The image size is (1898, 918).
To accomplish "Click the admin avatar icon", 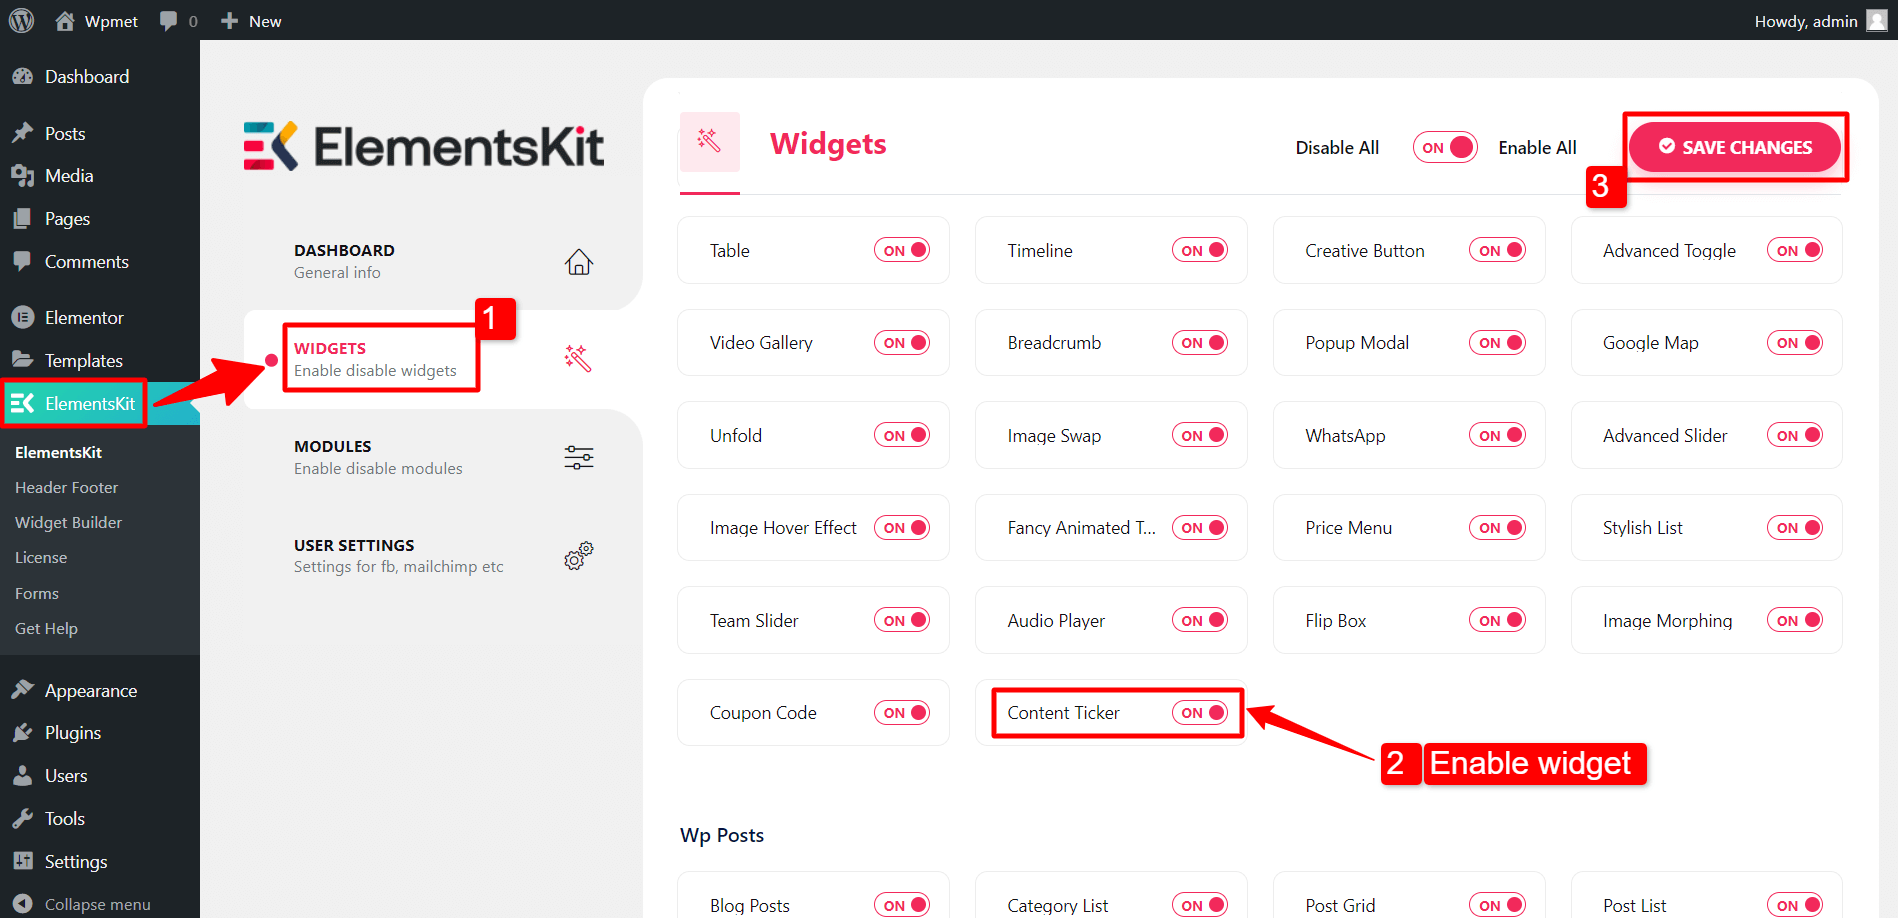I will (1877, 20).
